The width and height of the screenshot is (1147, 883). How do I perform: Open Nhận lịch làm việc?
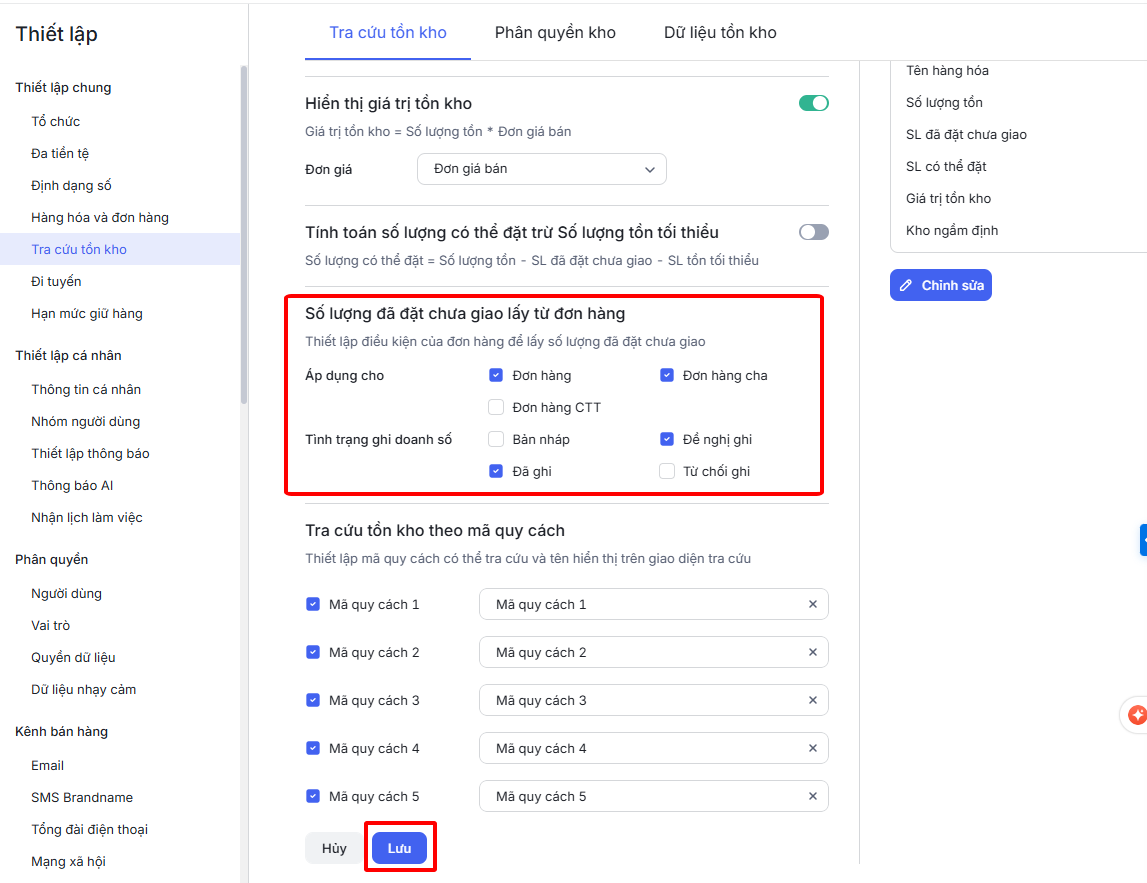coord(86,517)
